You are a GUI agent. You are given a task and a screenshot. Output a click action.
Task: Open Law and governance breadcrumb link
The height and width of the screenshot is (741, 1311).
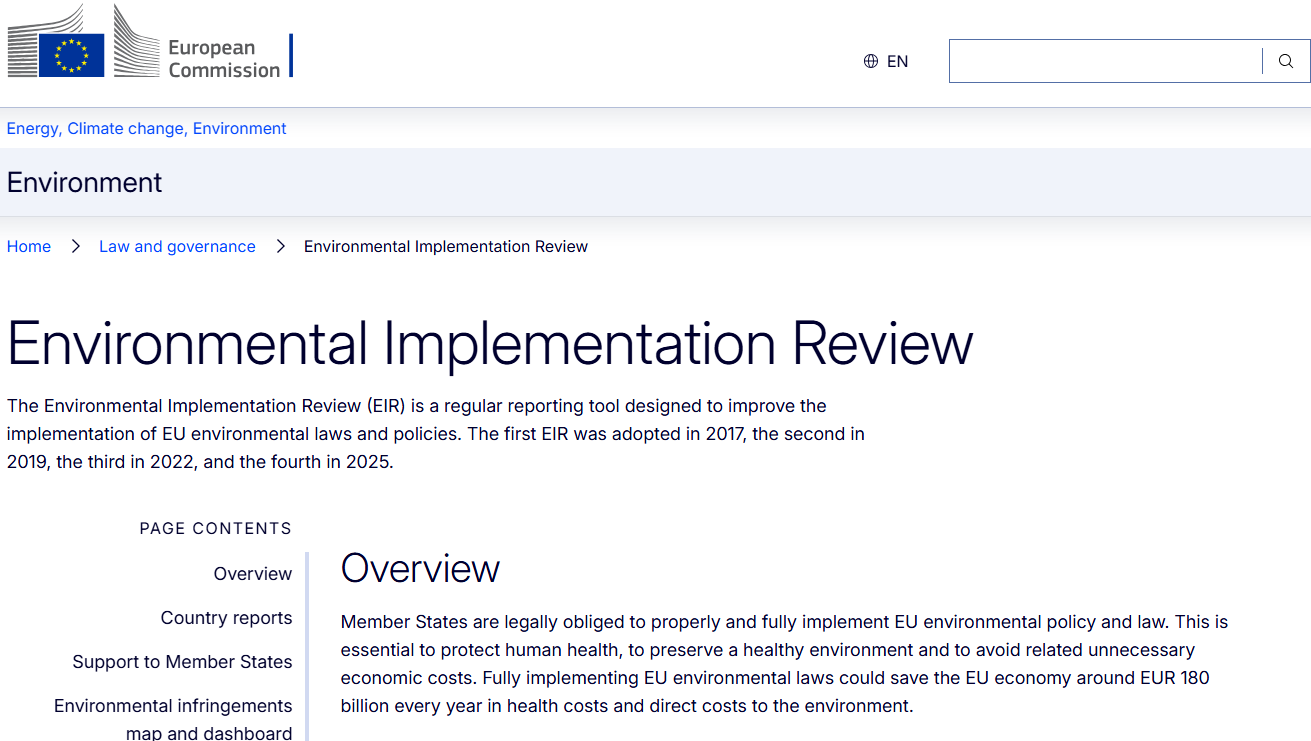pyautogui.click(x=177, y=246)
